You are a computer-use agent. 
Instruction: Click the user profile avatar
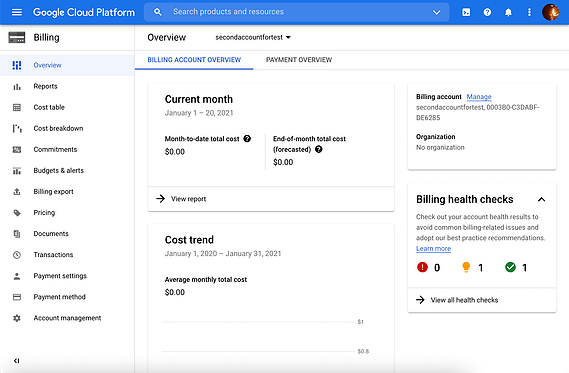point(550,12)
